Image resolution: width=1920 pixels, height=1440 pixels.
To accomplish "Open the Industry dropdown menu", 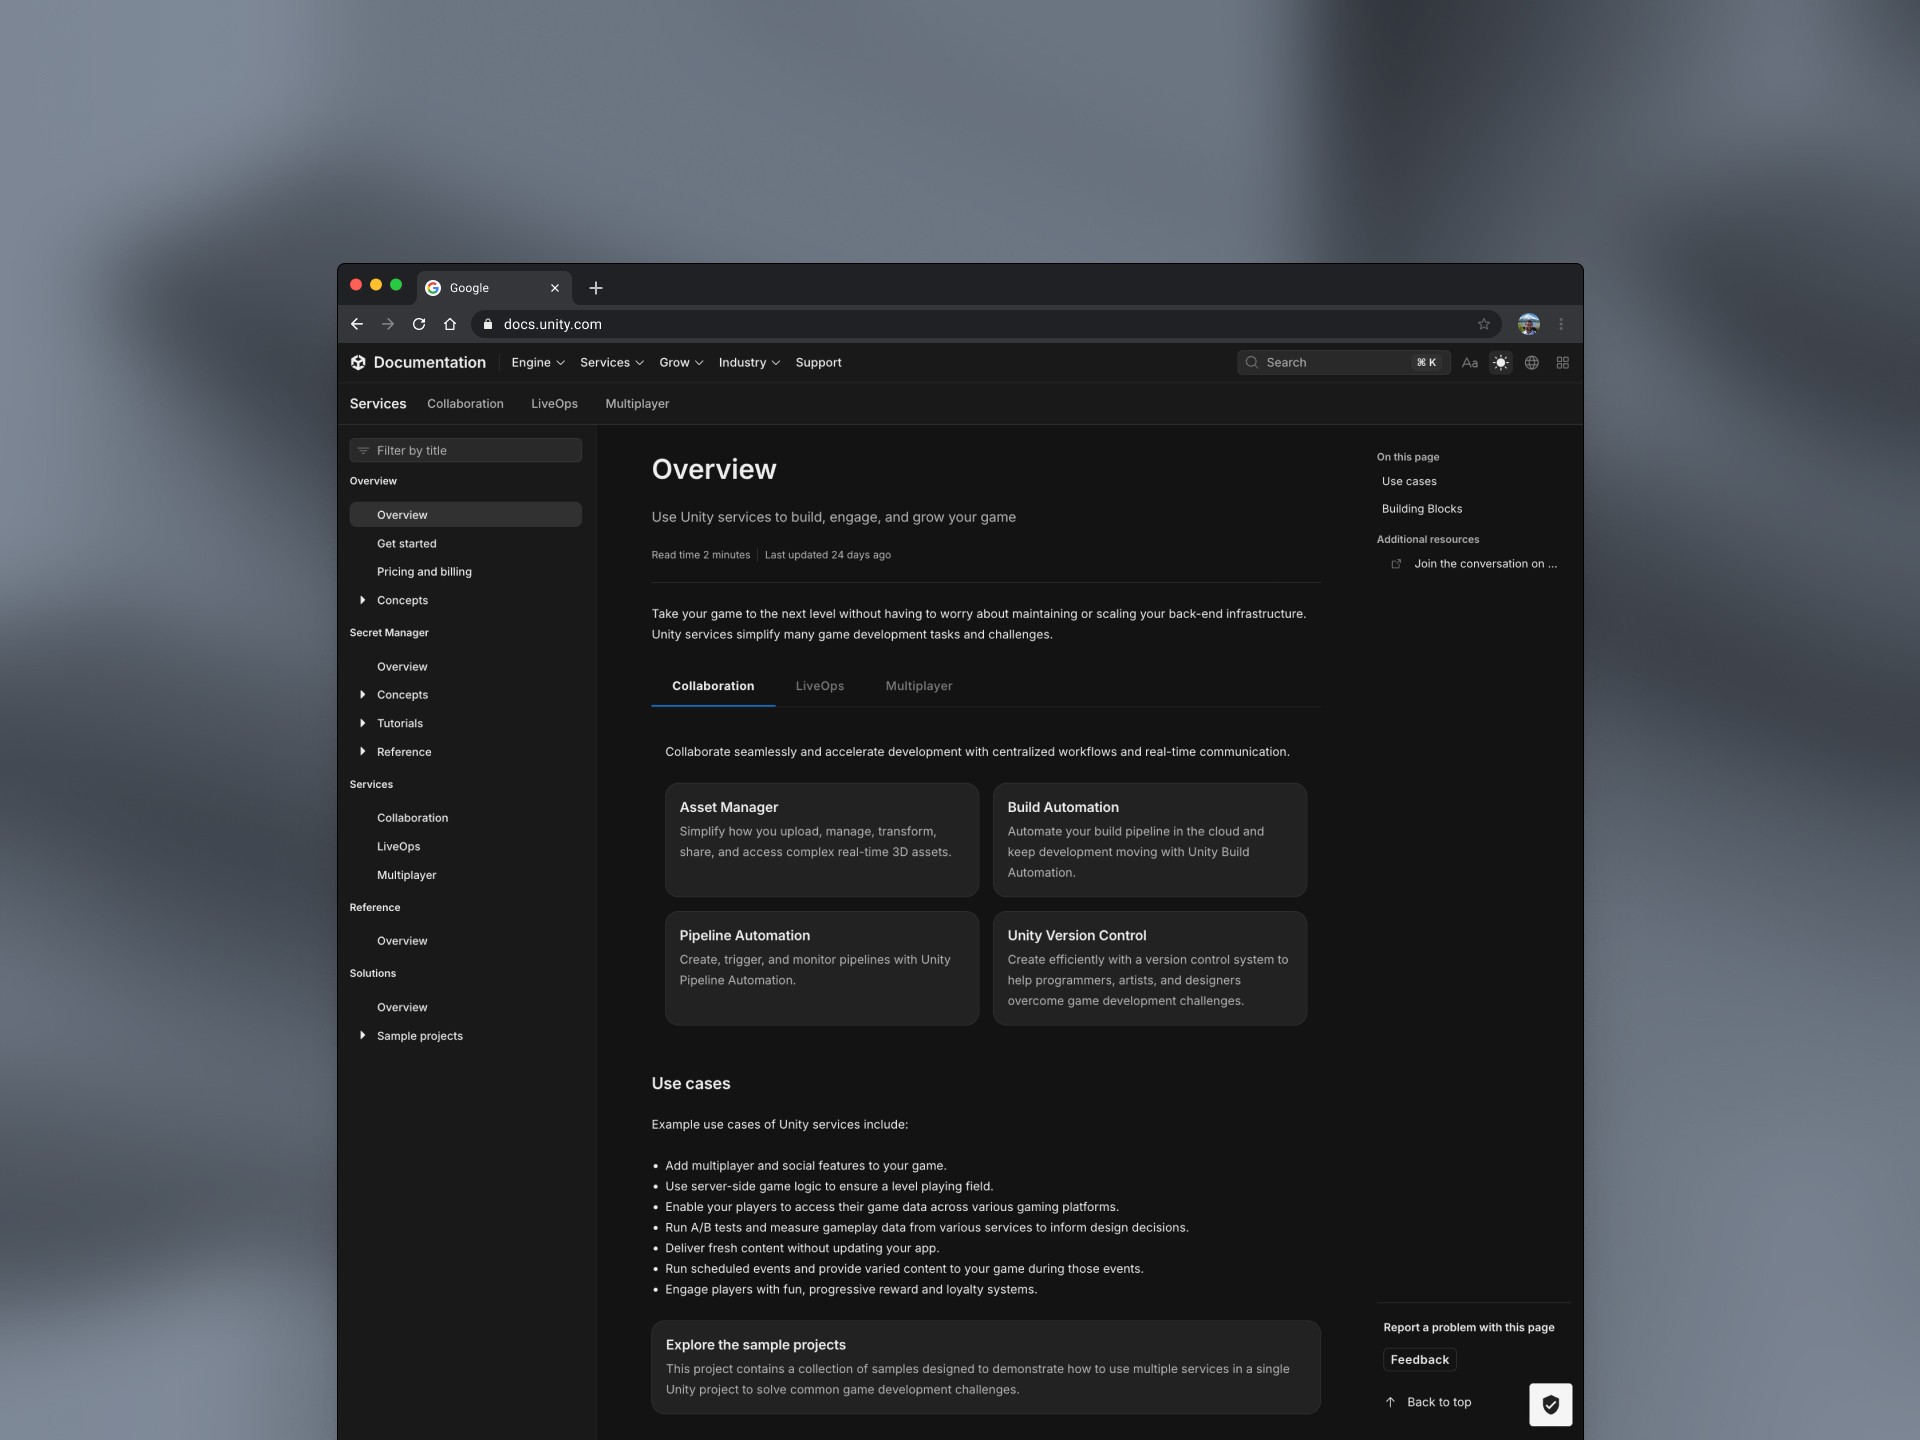I will point(748,363).
